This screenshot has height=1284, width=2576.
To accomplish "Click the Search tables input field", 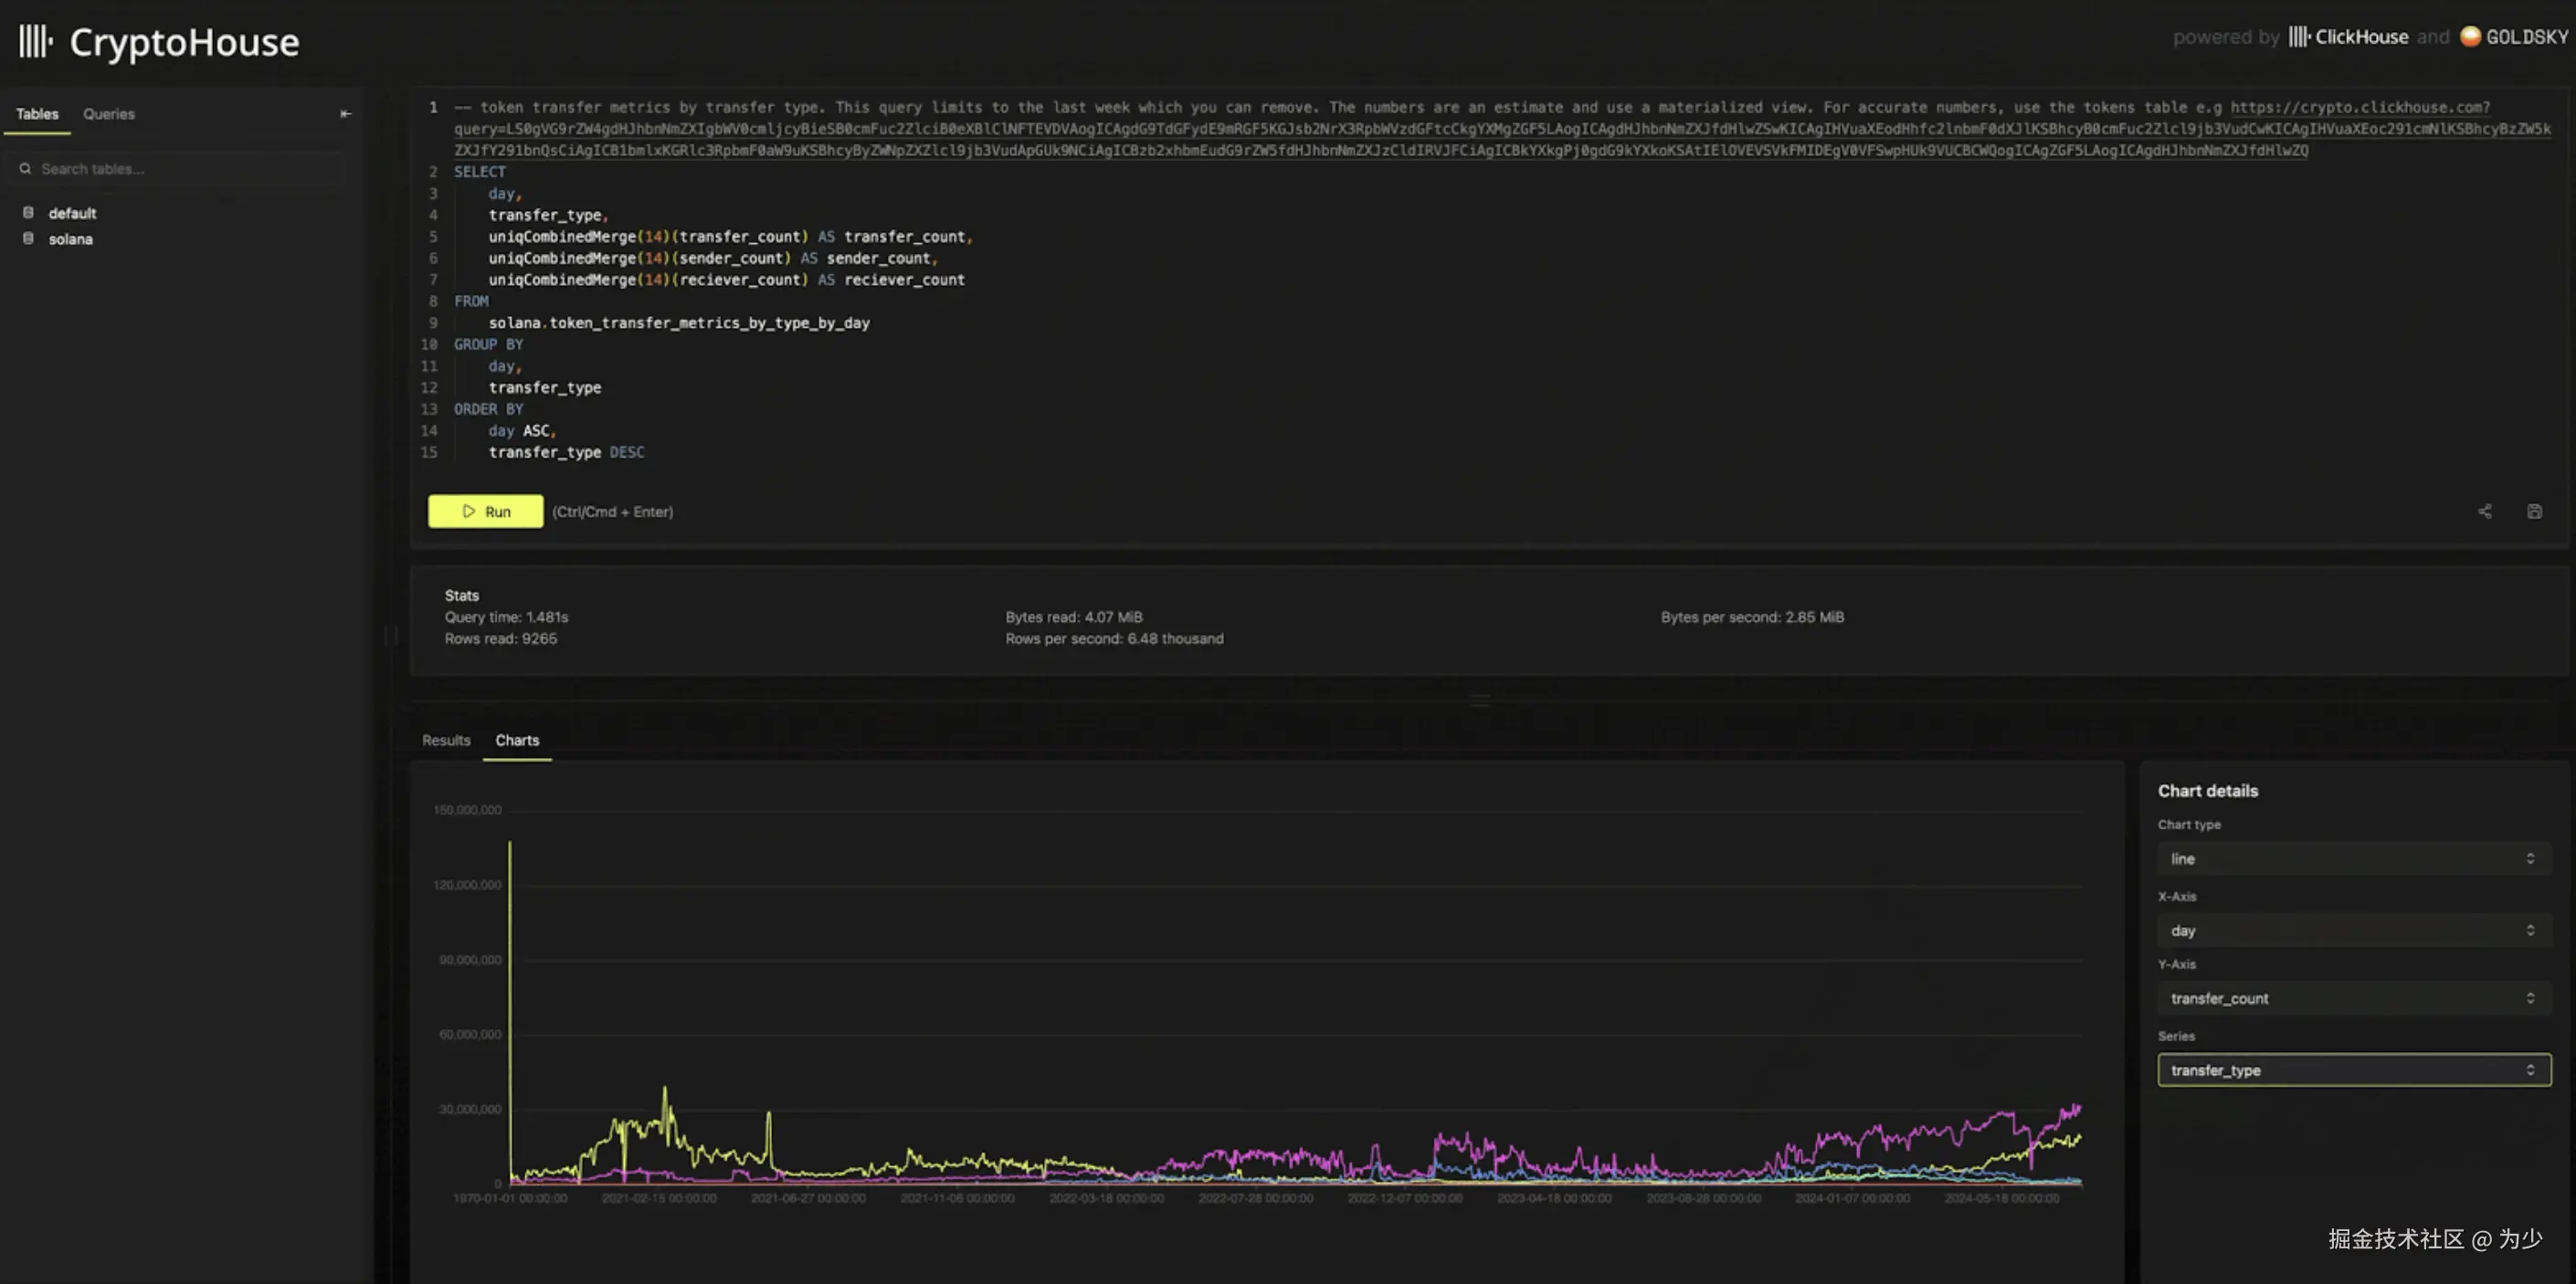I will [180, 169].
